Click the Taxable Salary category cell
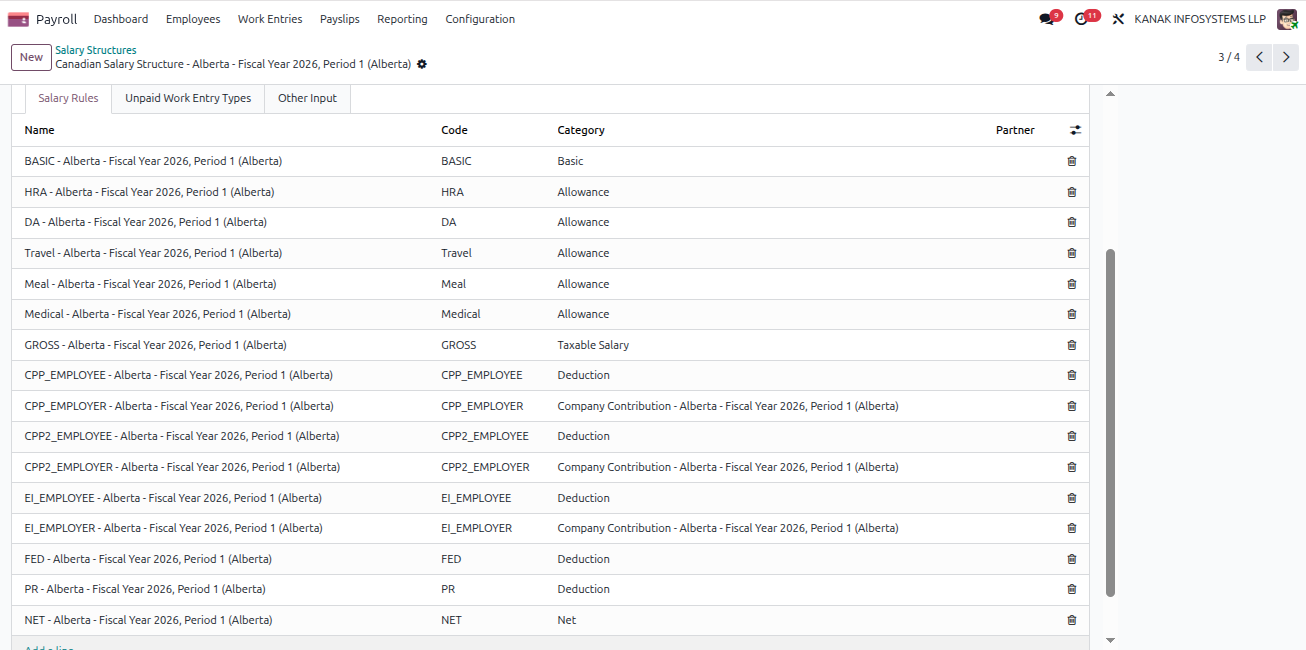1306x650 pixels. pos(593,345)
